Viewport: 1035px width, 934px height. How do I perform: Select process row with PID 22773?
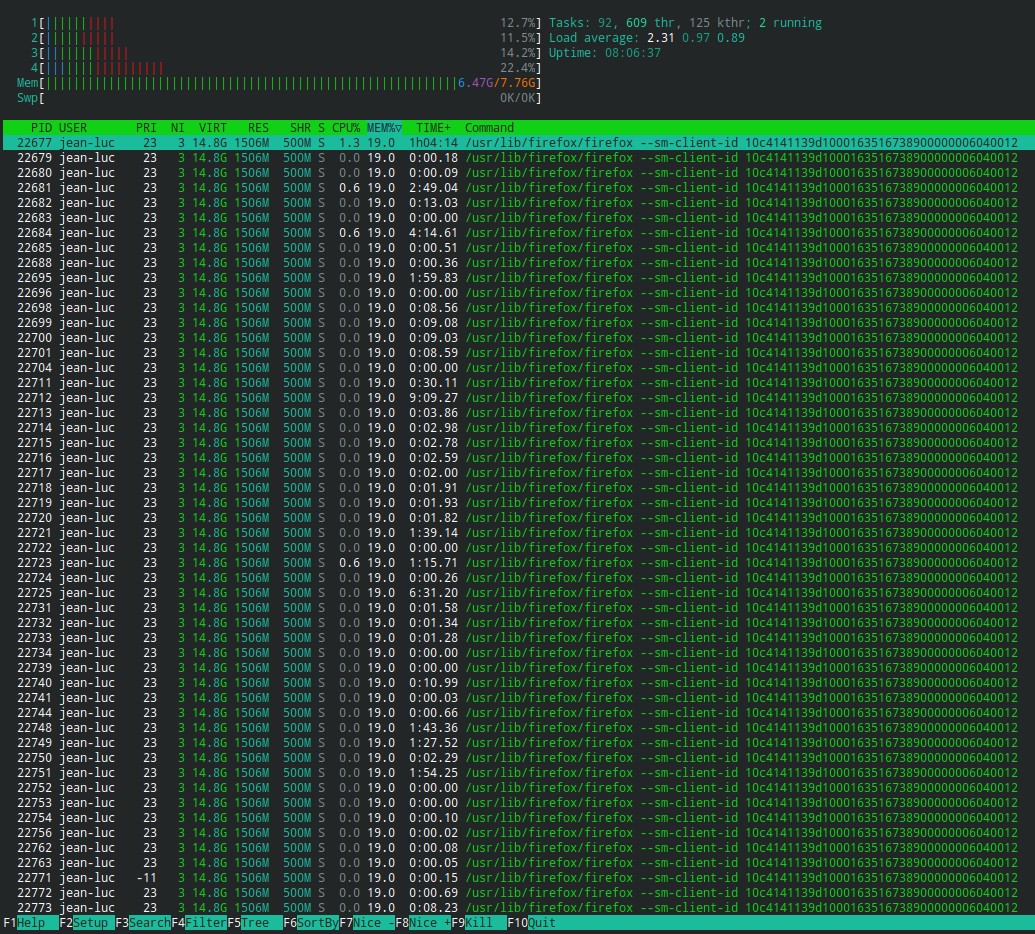(x=518, y=908)
